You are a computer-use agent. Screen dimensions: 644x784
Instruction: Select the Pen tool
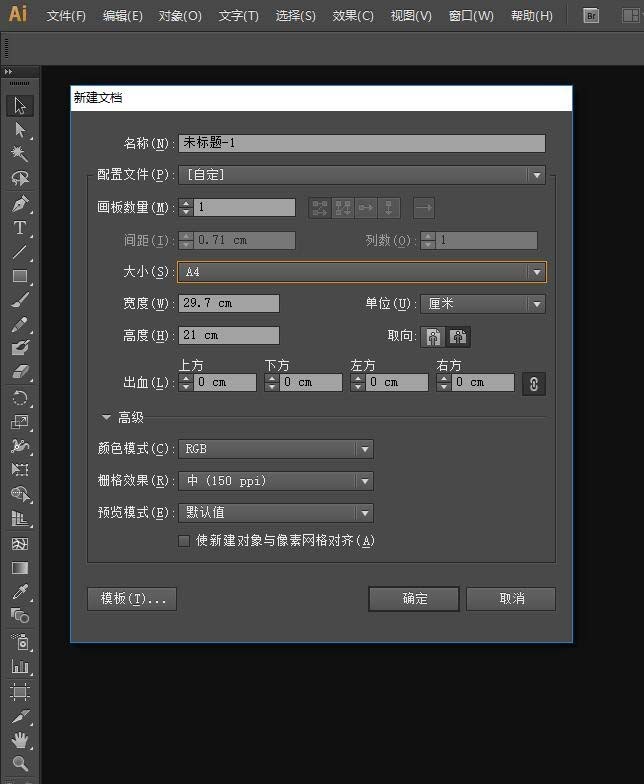[x=20, y=204]
